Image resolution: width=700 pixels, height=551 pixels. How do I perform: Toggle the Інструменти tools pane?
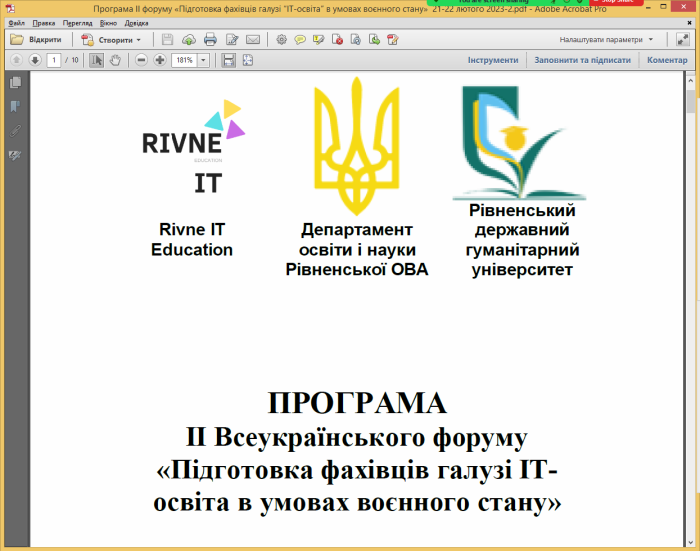coord(493,60)
